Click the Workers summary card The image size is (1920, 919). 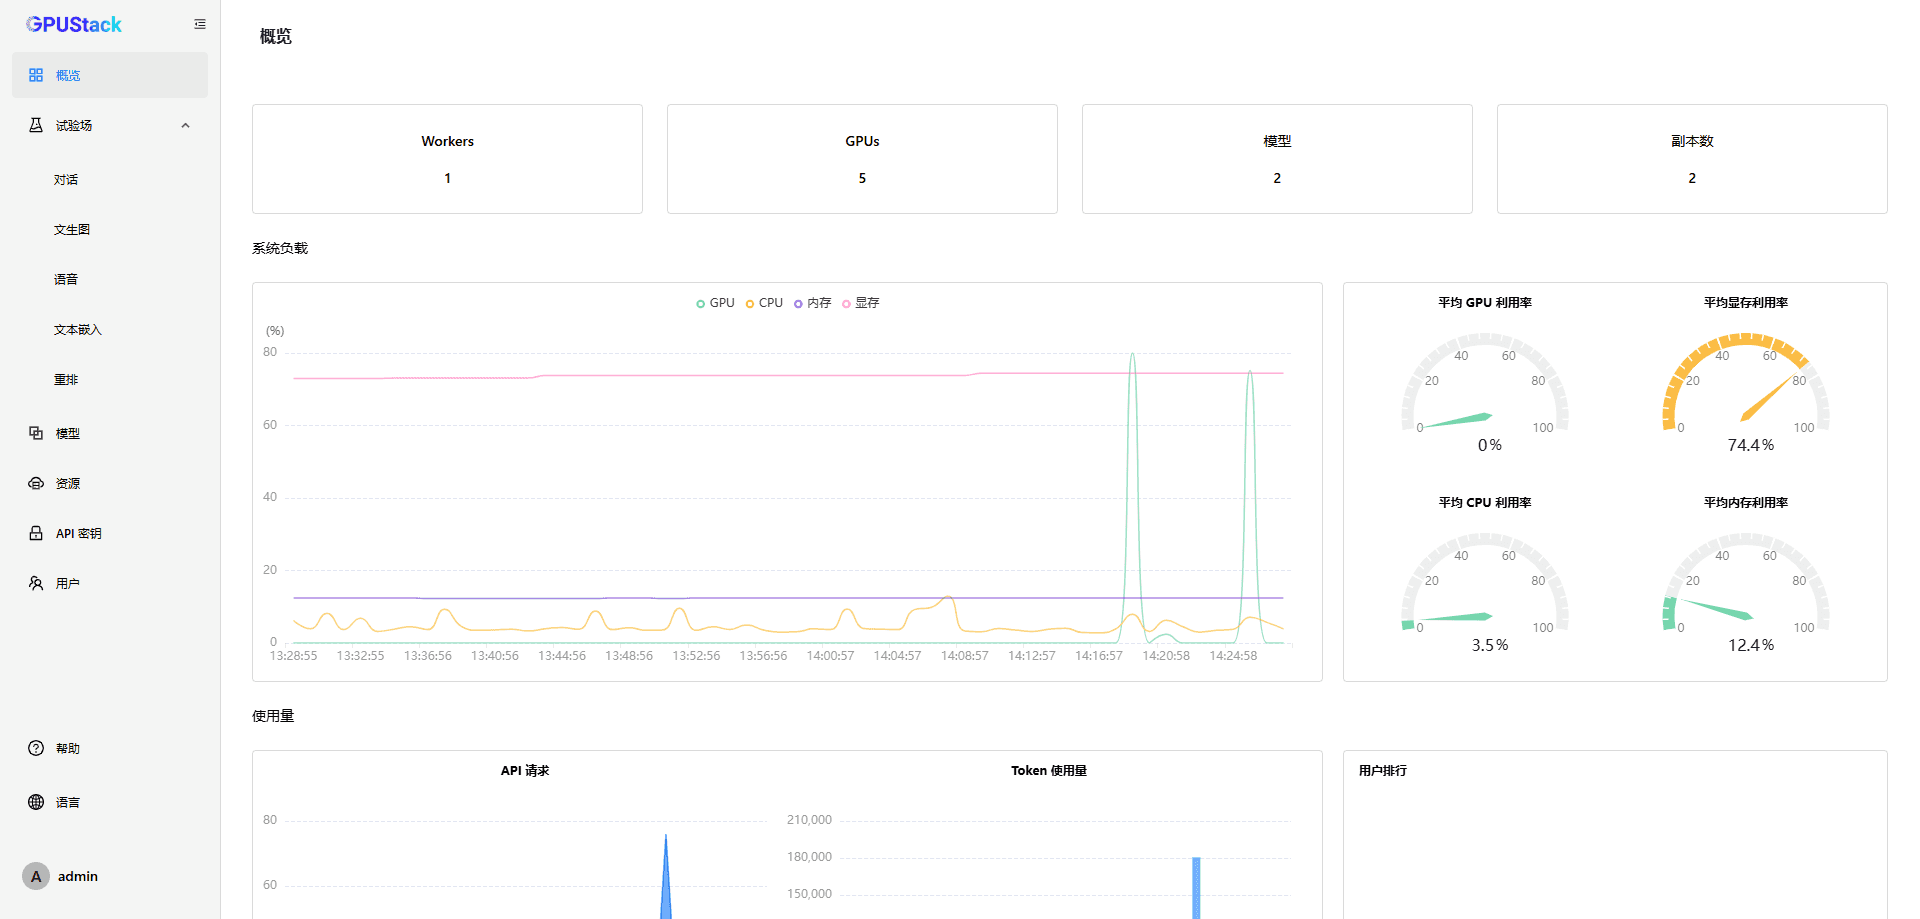pos(447,159)
